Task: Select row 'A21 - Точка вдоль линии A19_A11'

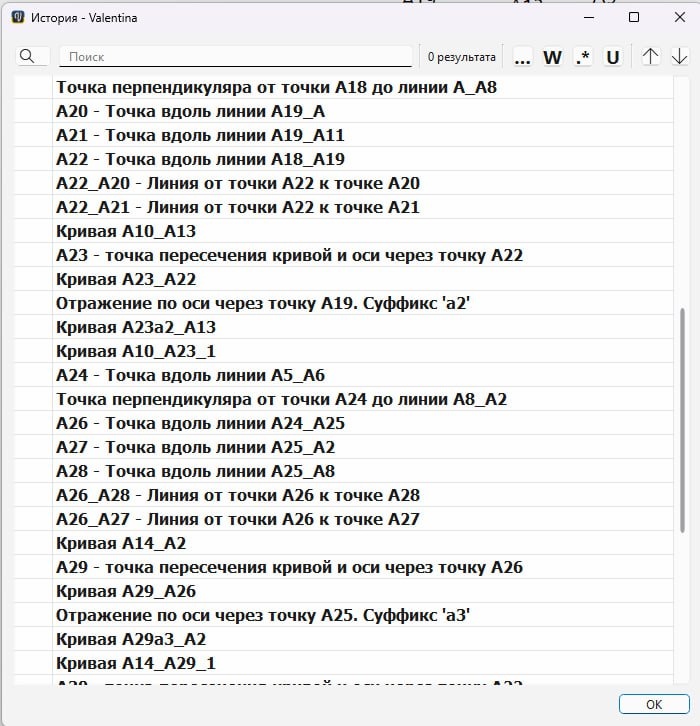Action: tap(344, 135)
